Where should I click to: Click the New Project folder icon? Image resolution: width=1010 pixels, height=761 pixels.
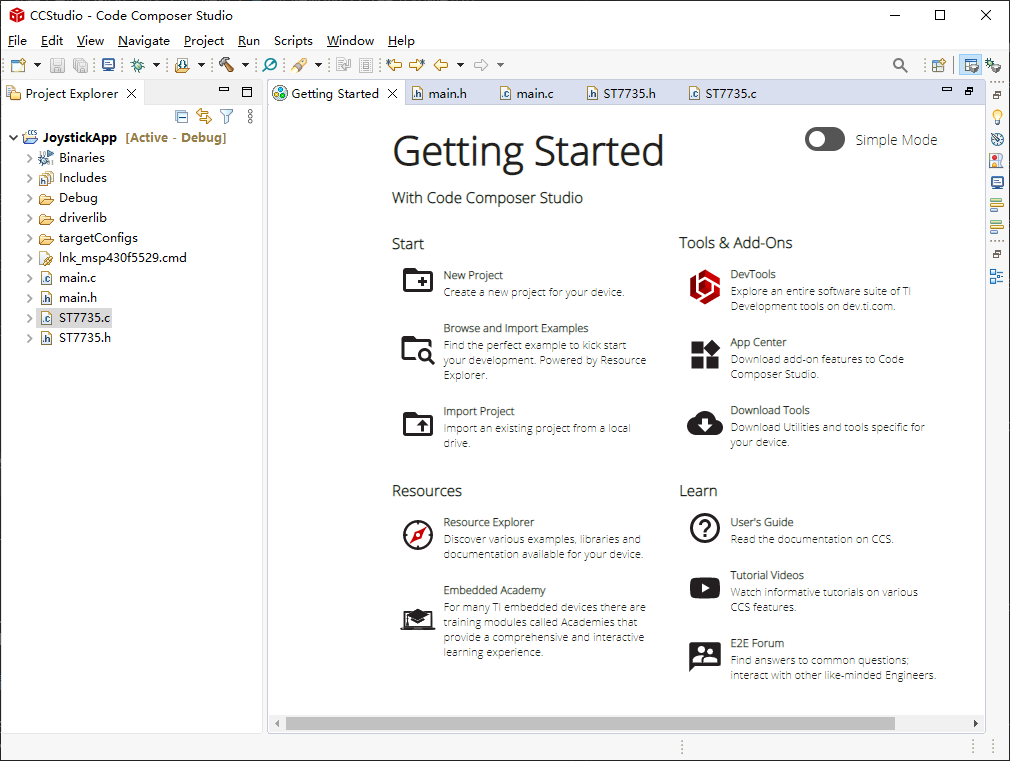click(418, 280)
